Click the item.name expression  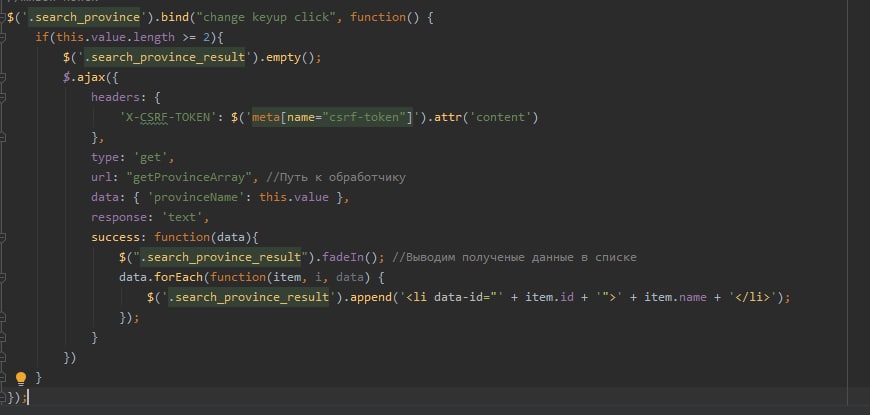pyautogui.click(x=675, y=297)
